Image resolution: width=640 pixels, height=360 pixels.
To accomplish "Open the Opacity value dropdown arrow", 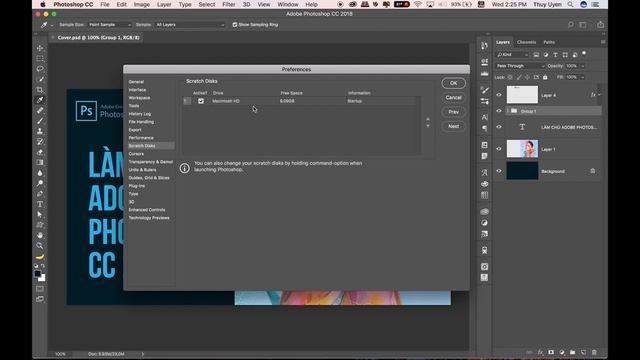I will [x=583, y=66].
